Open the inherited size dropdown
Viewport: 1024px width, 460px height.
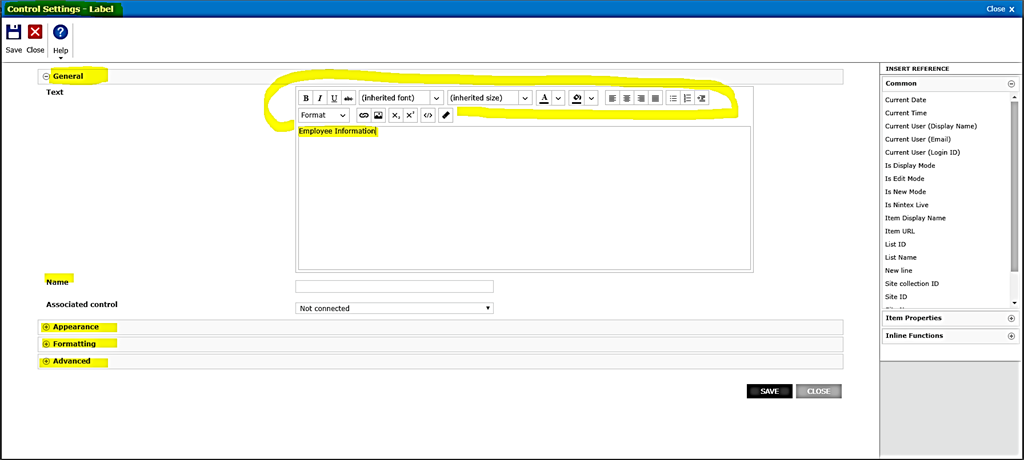[490, 98]
